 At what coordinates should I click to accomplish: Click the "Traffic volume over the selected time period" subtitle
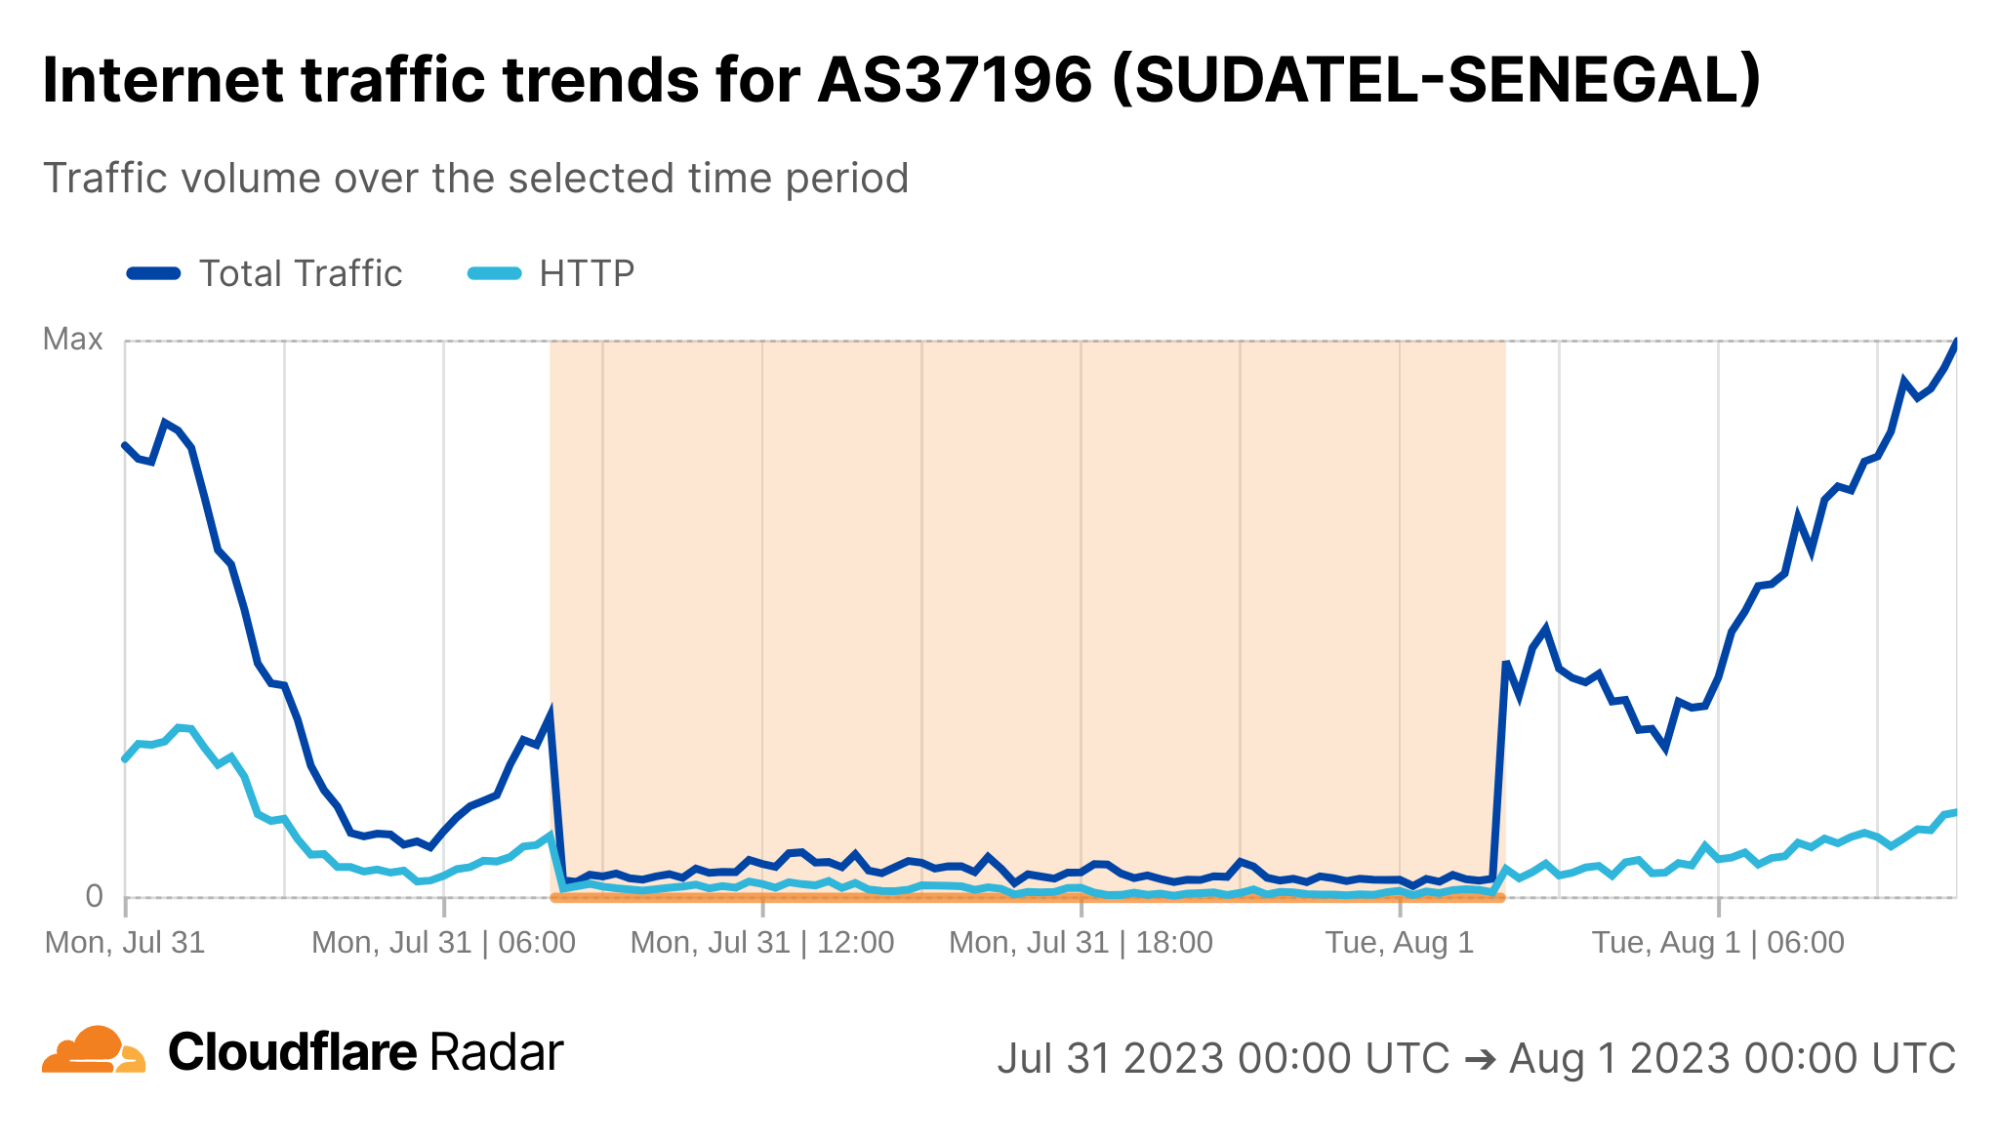pos(476,179)
